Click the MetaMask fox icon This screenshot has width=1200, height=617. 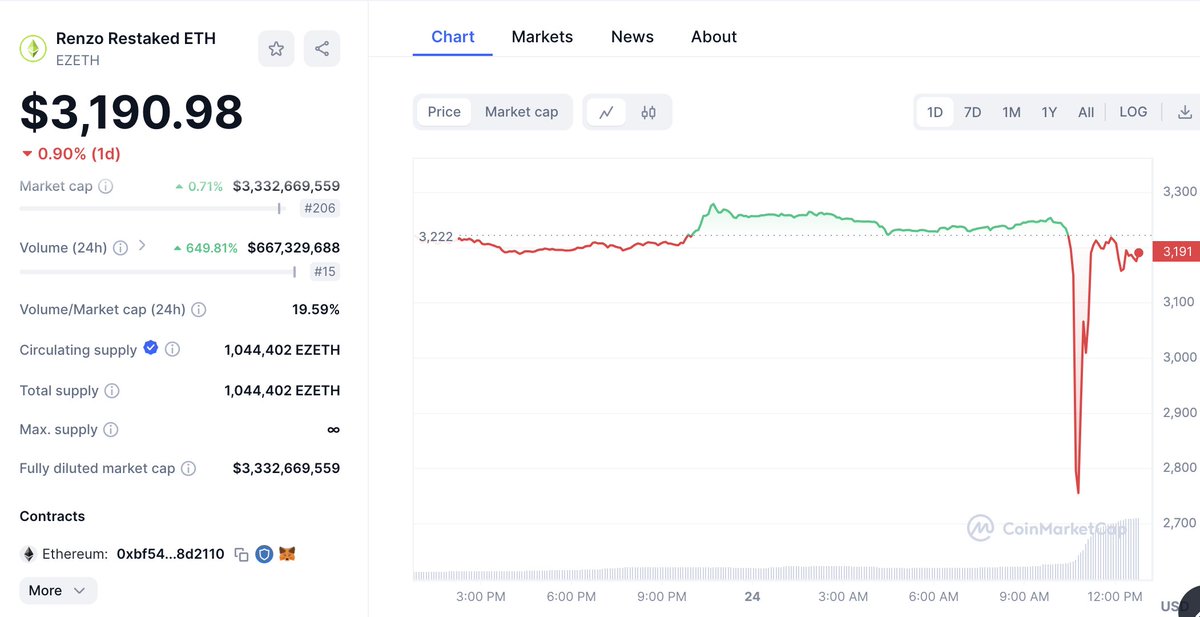287,554
